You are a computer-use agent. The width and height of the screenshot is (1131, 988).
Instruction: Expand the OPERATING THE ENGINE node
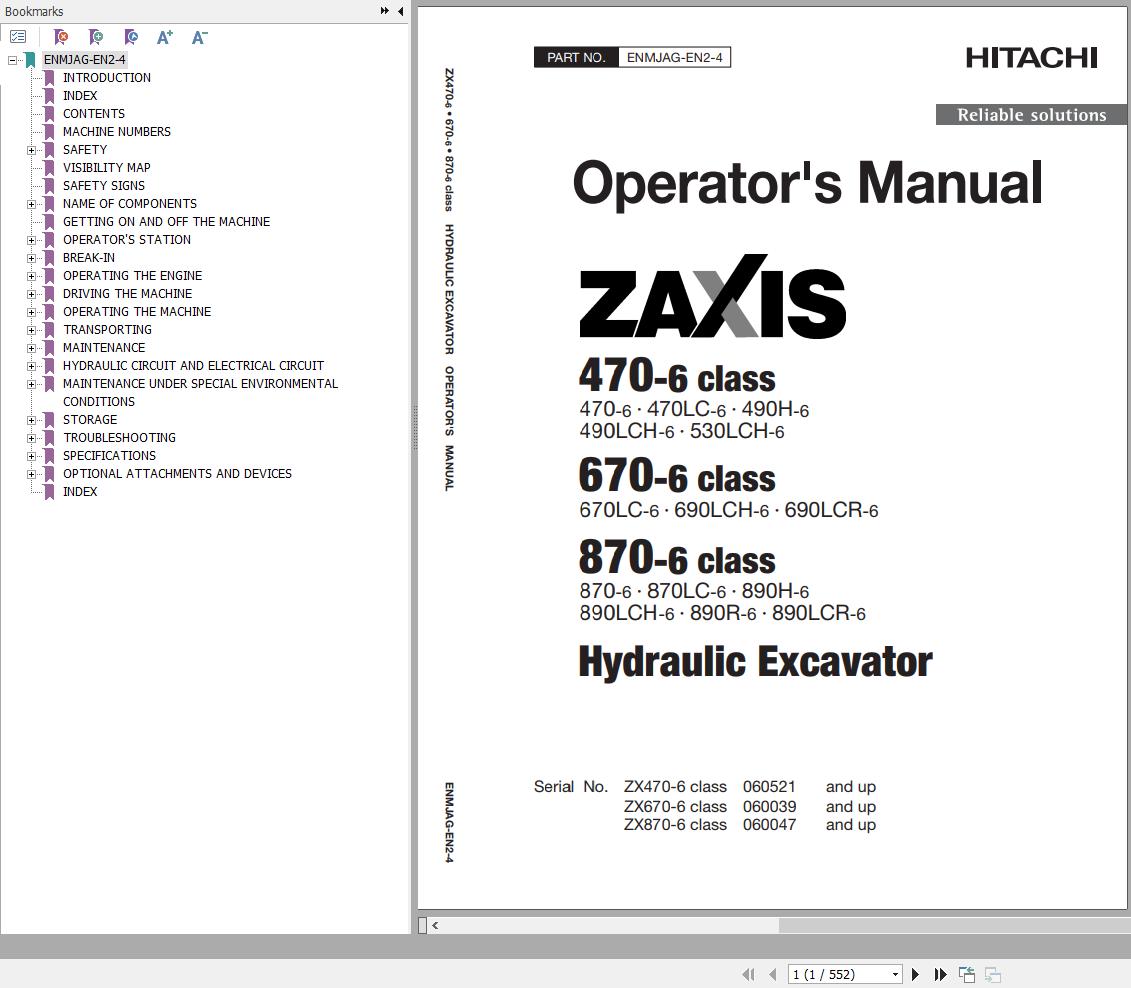31,276
